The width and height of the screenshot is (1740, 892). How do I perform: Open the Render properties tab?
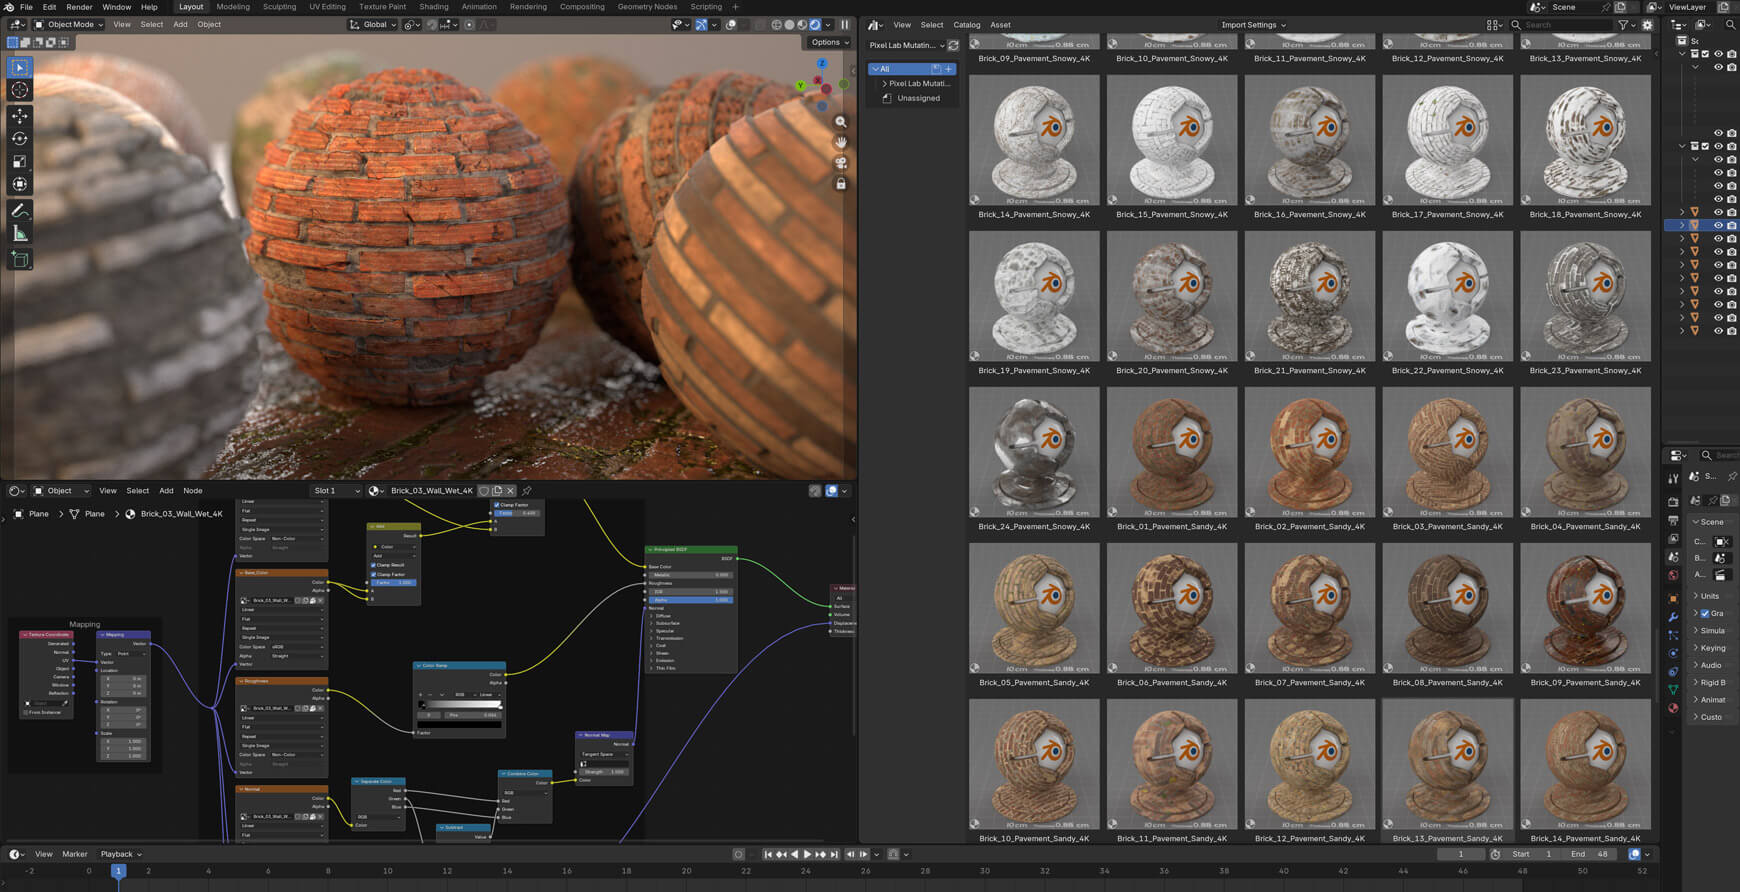coord(1673,502)
